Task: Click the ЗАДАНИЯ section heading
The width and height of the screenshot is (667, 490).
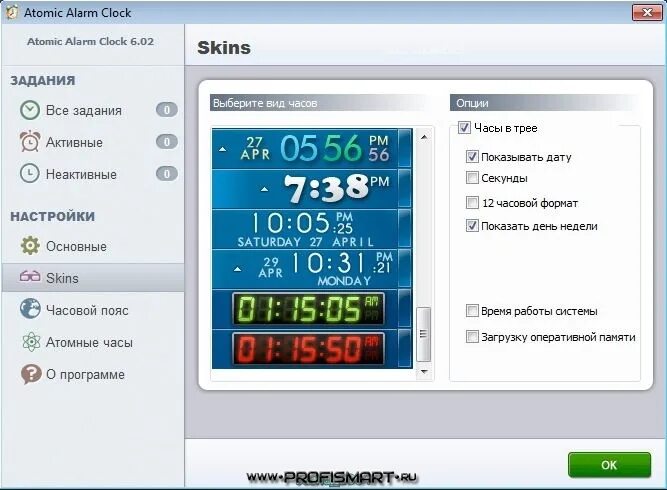Action: [x=43, y=80]
